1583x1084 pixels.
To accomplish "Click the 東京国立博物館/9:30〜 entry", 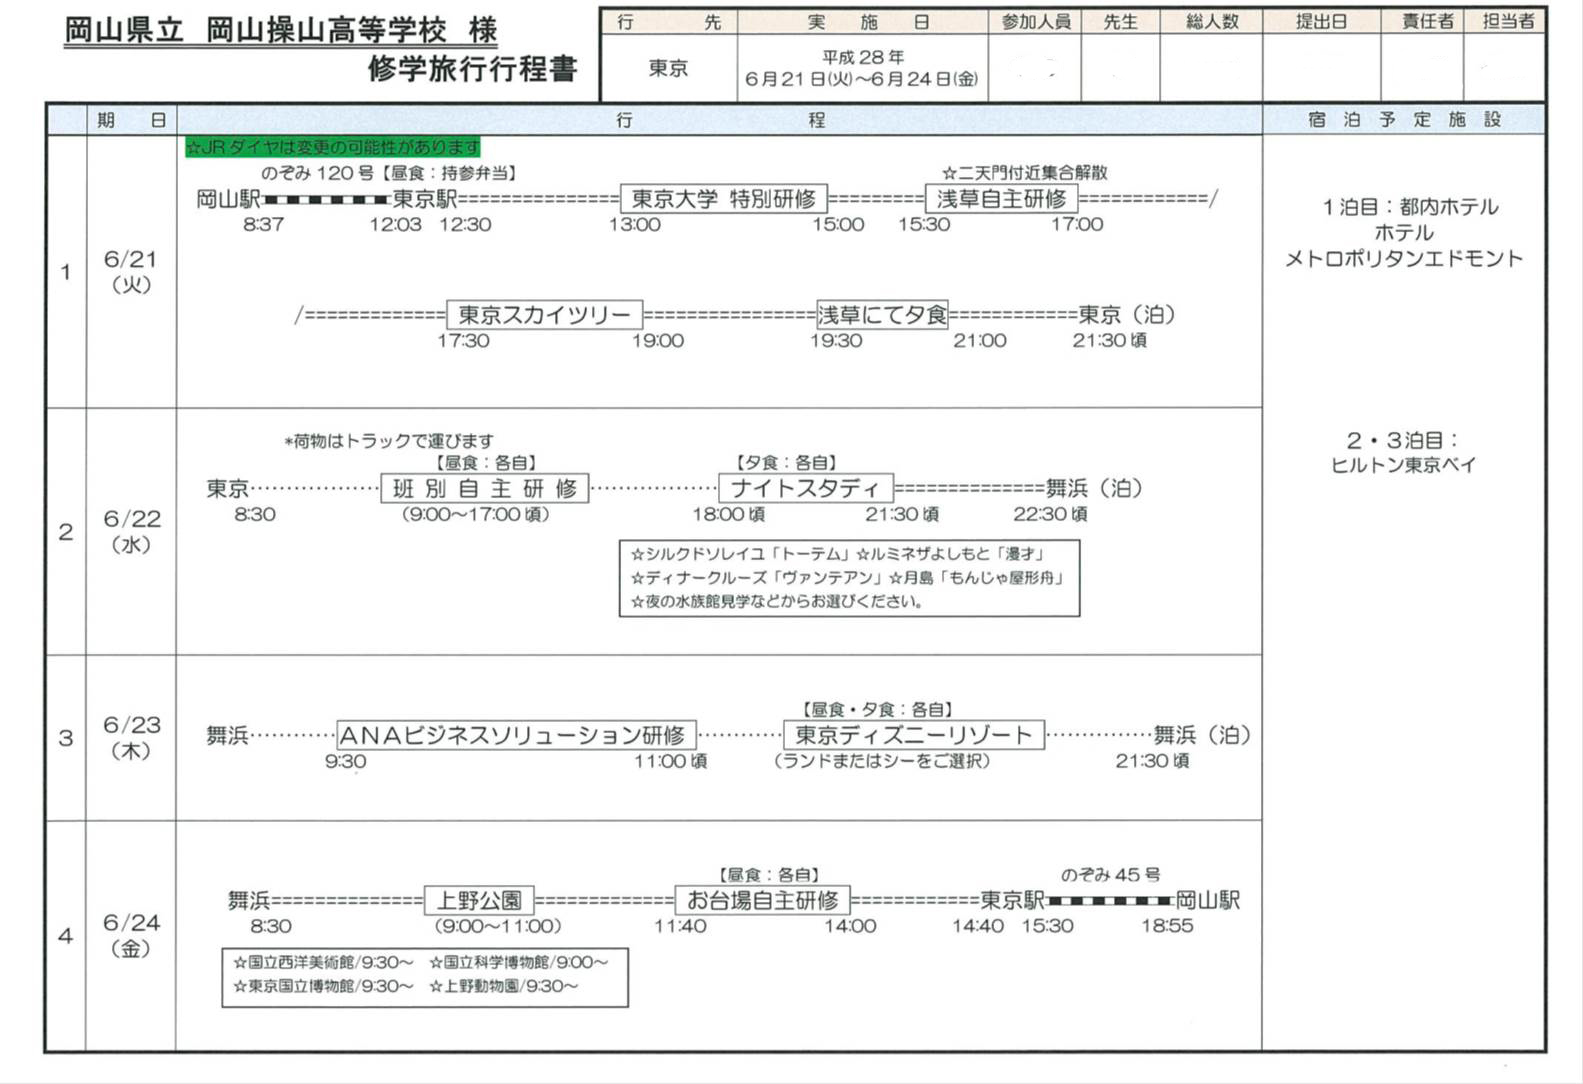I will (323, 987).
